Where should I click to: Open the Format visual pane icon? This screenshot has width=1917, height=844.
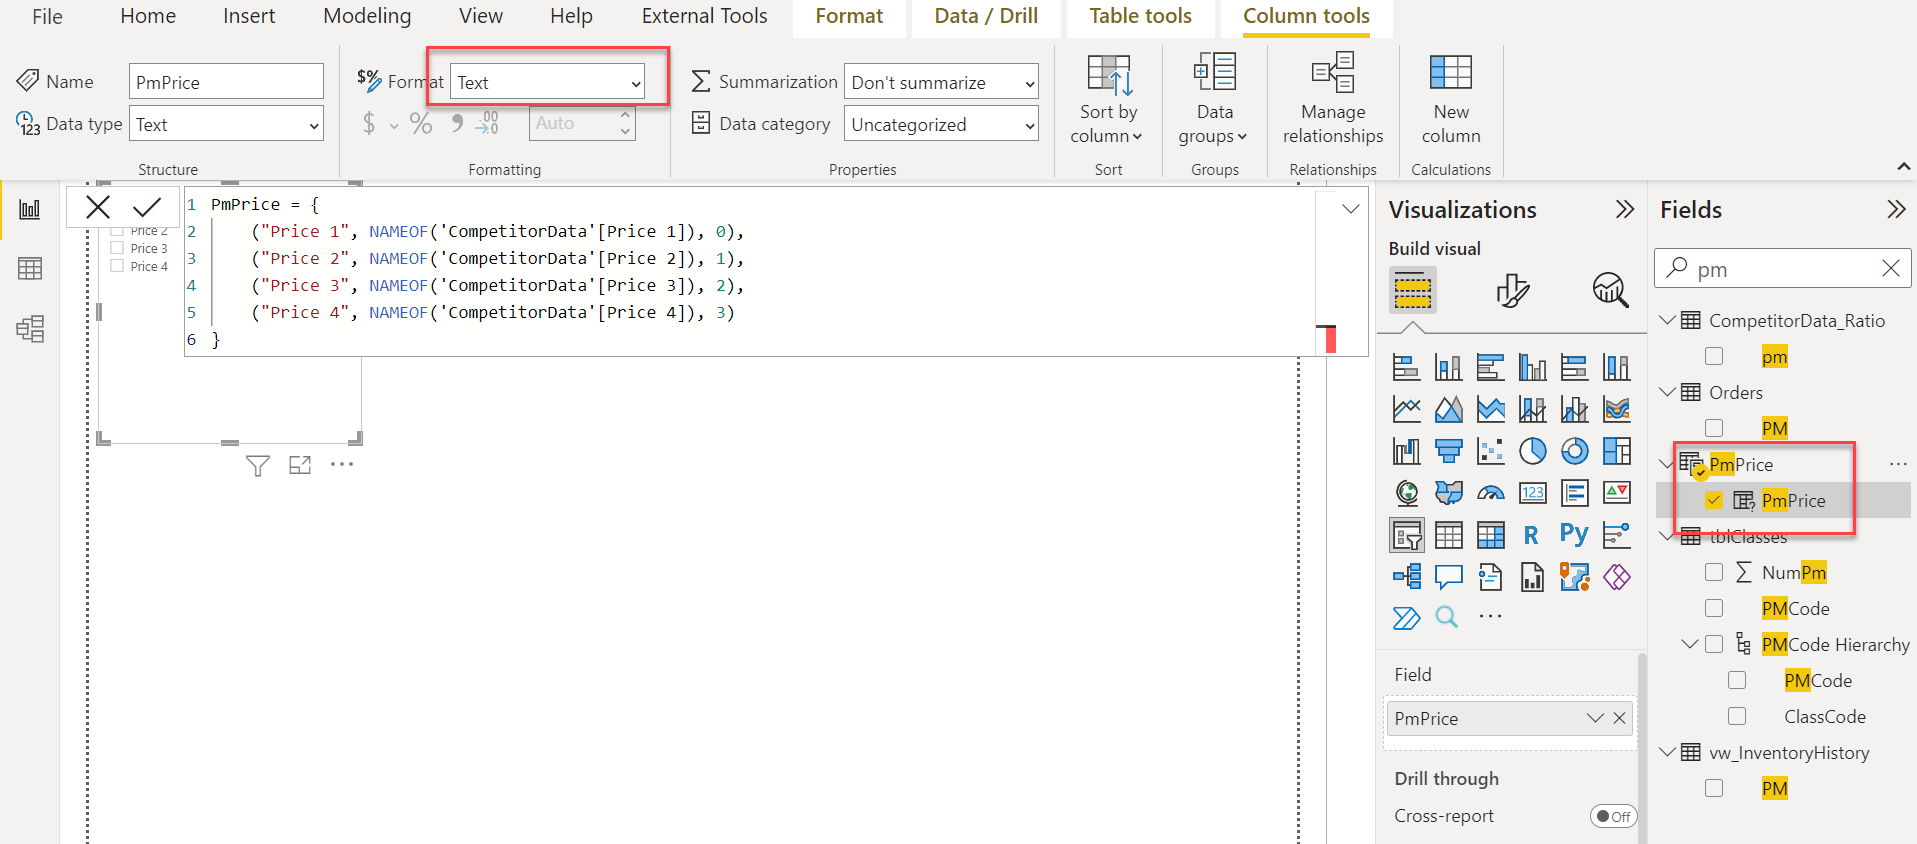[x=1512, y=290]
